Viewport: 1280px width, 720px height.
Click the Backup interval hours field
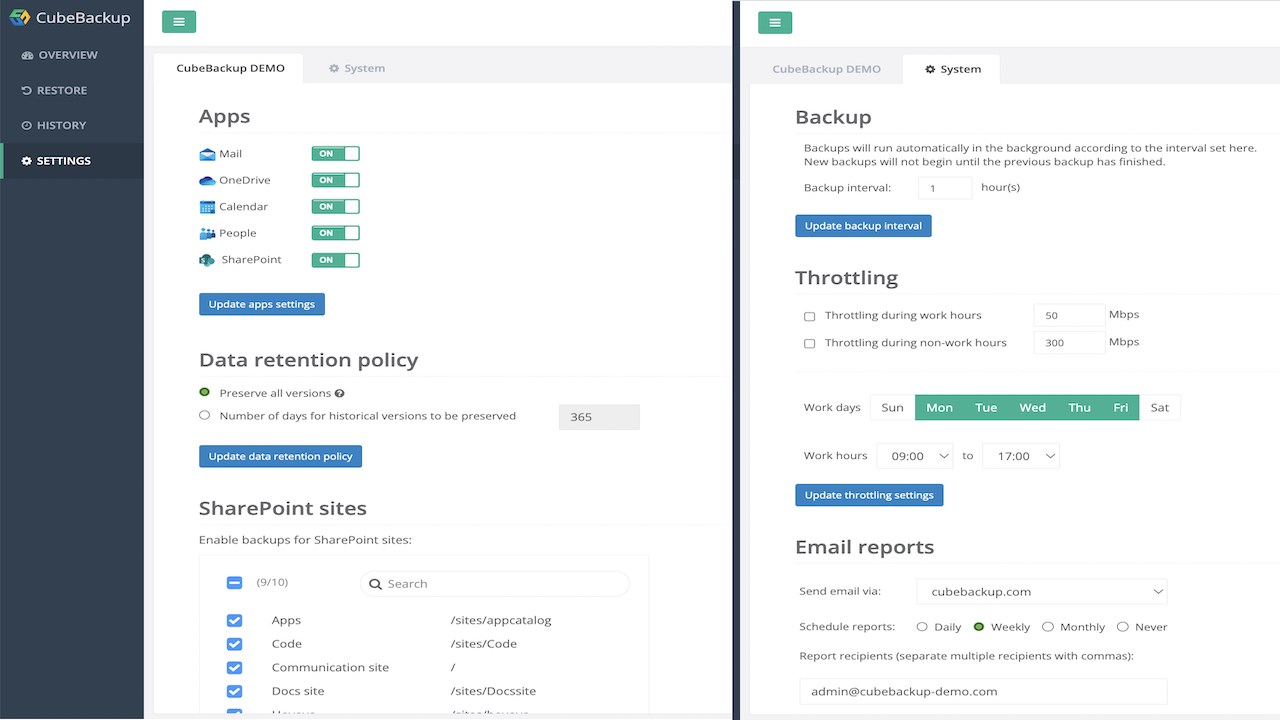click(945, 188)
